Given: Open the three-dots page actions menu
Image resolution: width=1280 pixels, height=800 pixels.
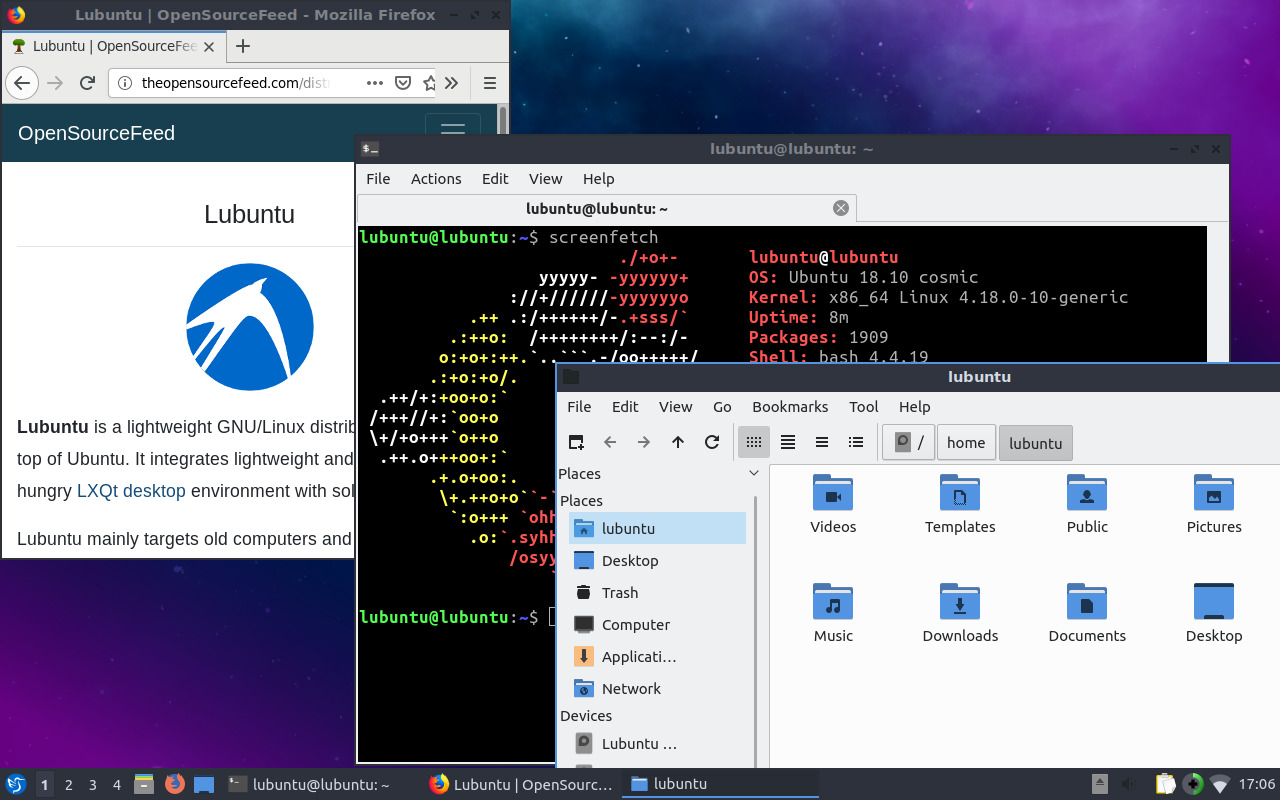Looking at the screenshot, I should (x=374, y=83).
